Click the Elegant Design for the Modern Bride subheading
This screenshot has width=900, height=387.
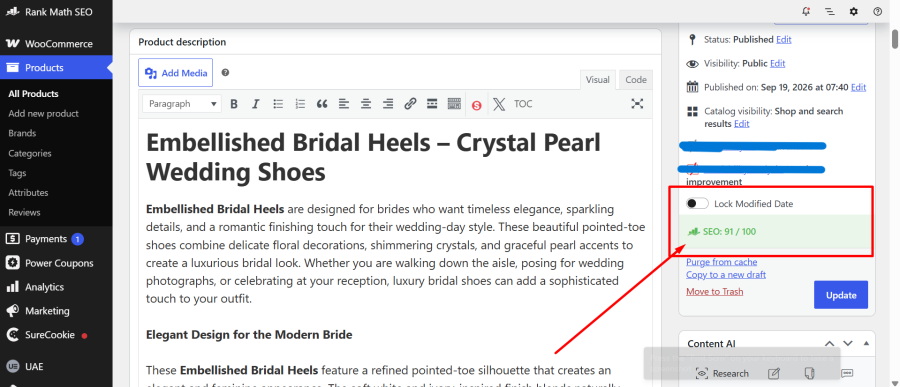249,334
